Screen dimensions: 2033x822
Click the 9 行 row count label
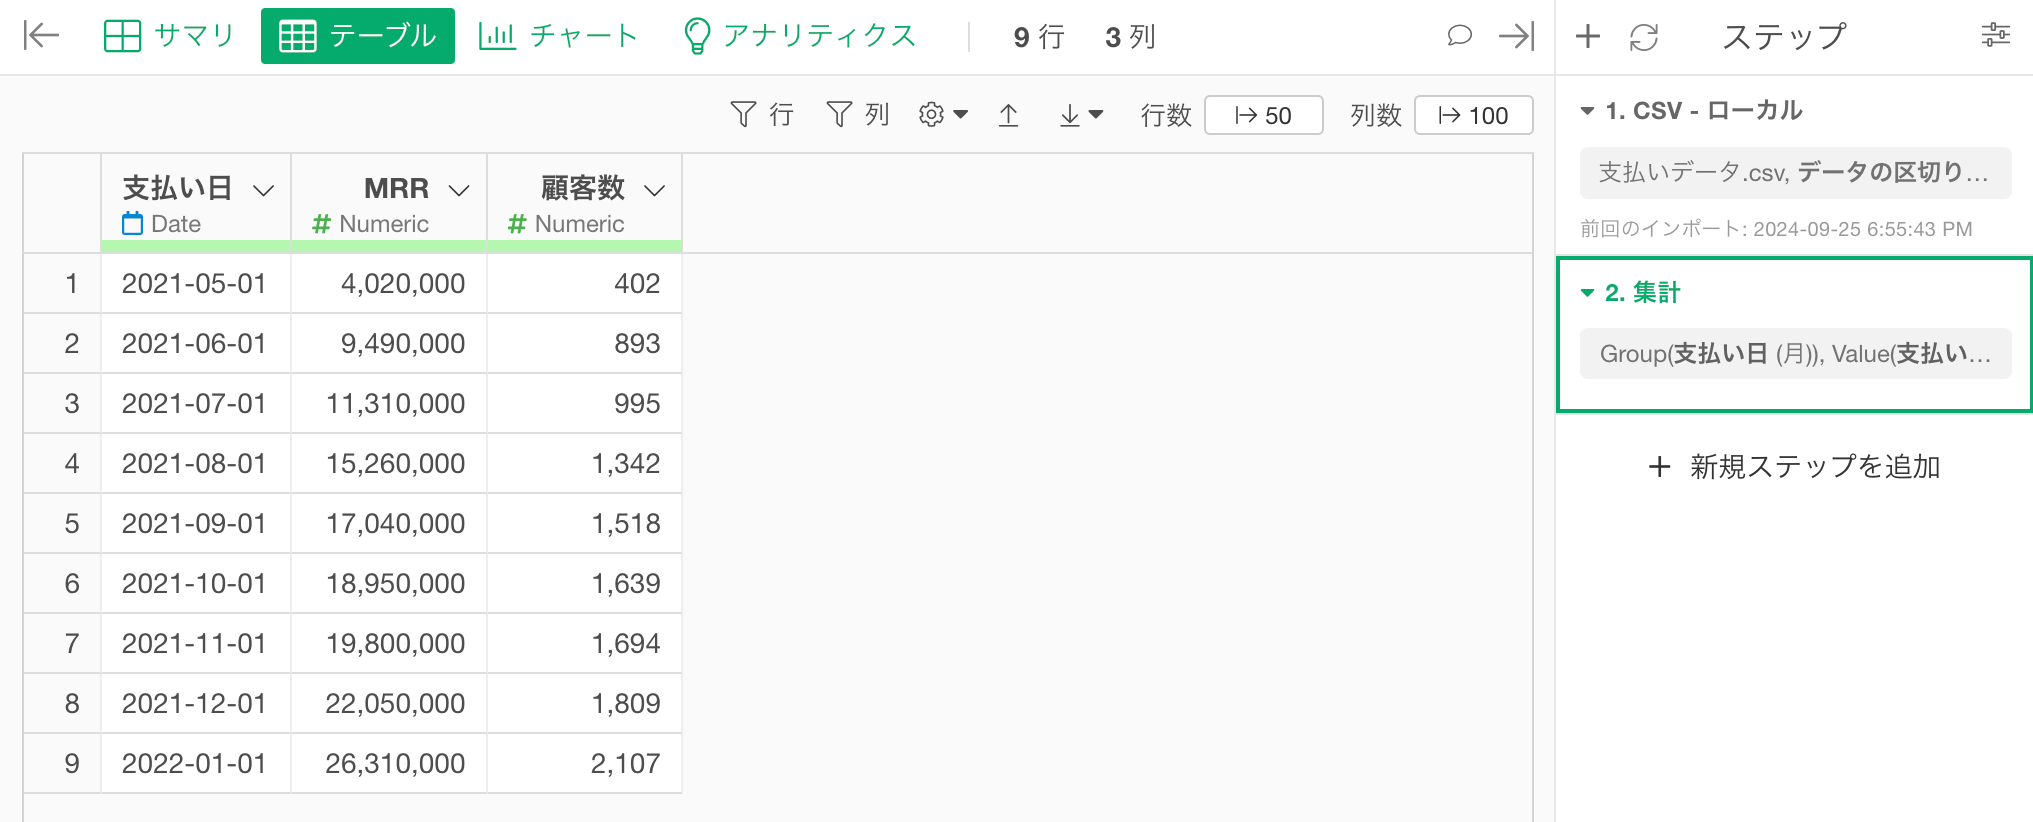tap(1039, 37)
